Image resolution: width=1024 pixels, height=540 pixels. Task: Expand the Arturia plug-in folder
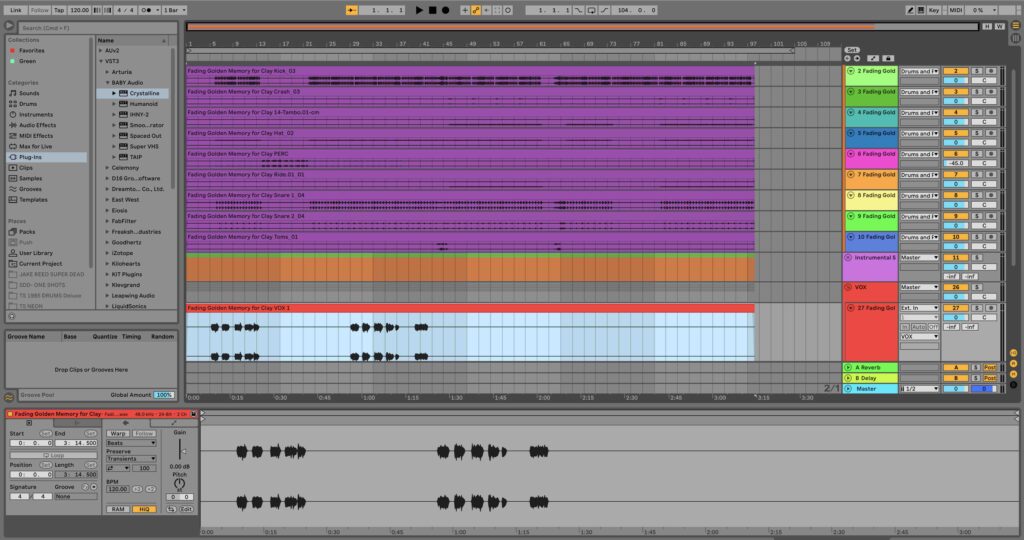108,72
